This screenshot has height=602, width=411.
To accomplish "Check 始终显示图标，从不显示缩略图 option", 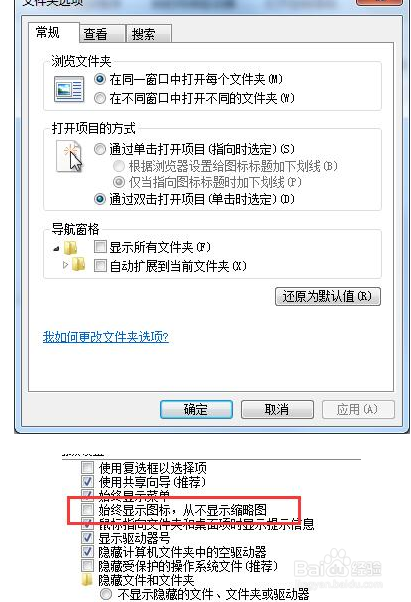I will click(87, 510).
